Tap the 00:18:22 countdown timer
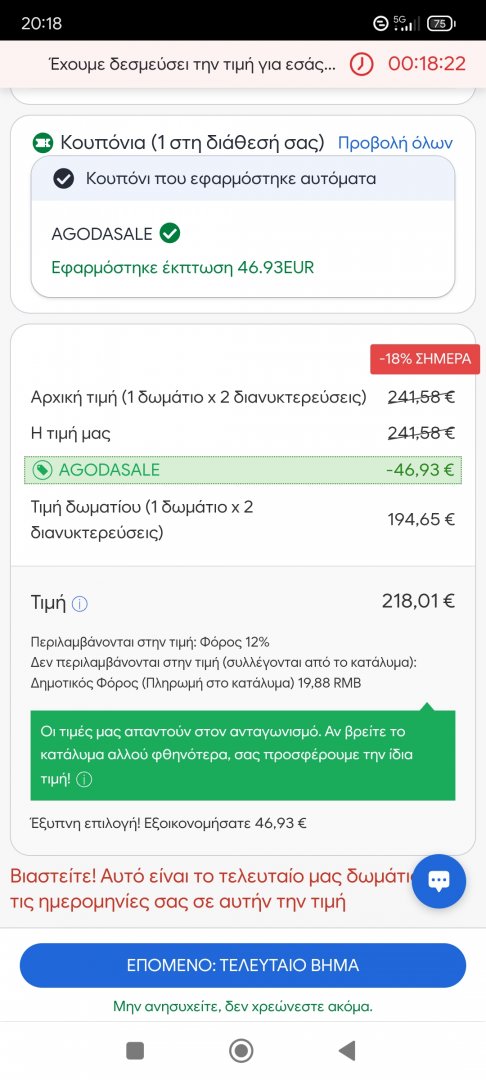 [427, 64]
